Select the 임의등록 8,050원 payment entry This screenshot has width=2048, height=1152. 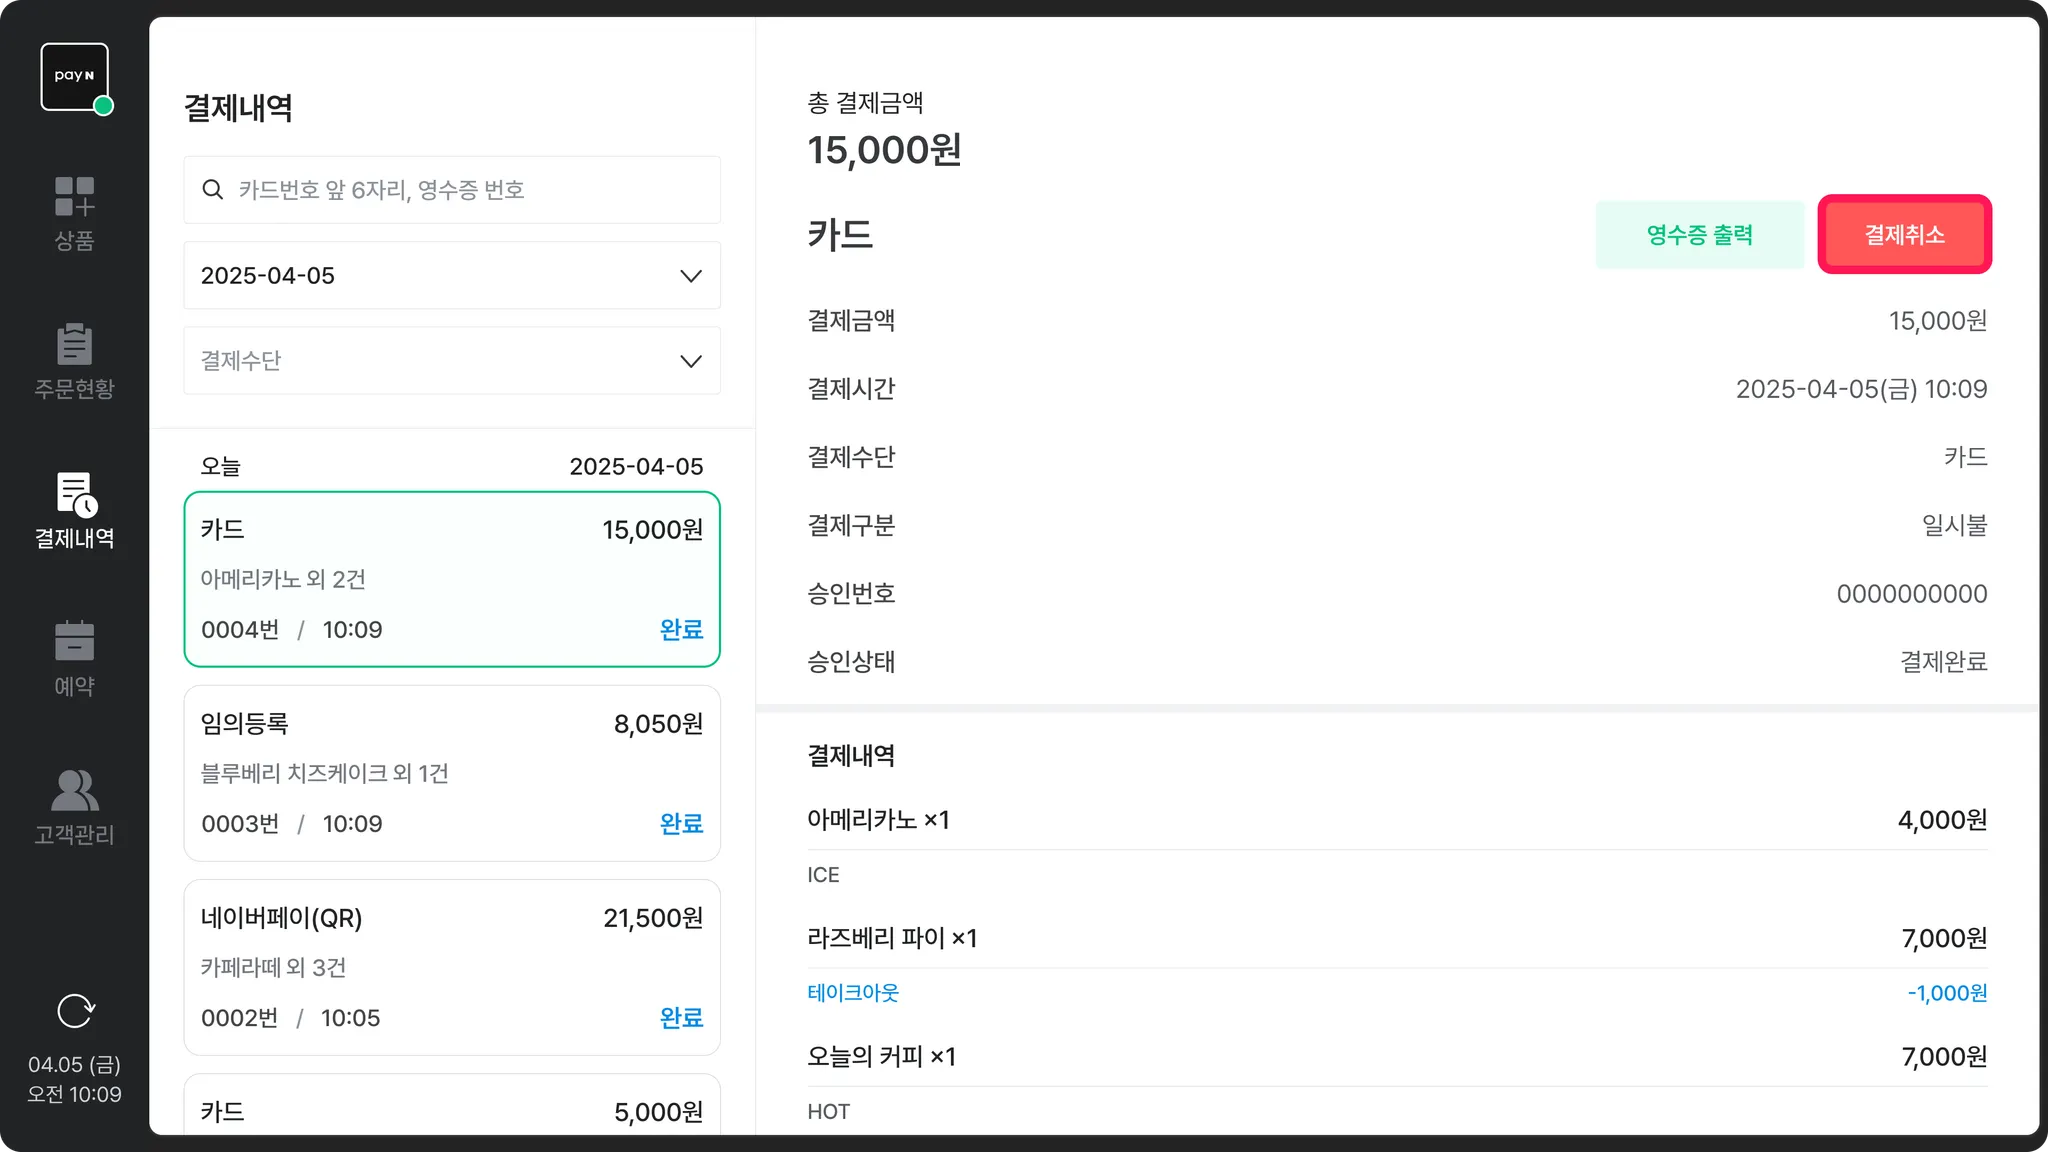pyautogui.click(x=452, y=773)
